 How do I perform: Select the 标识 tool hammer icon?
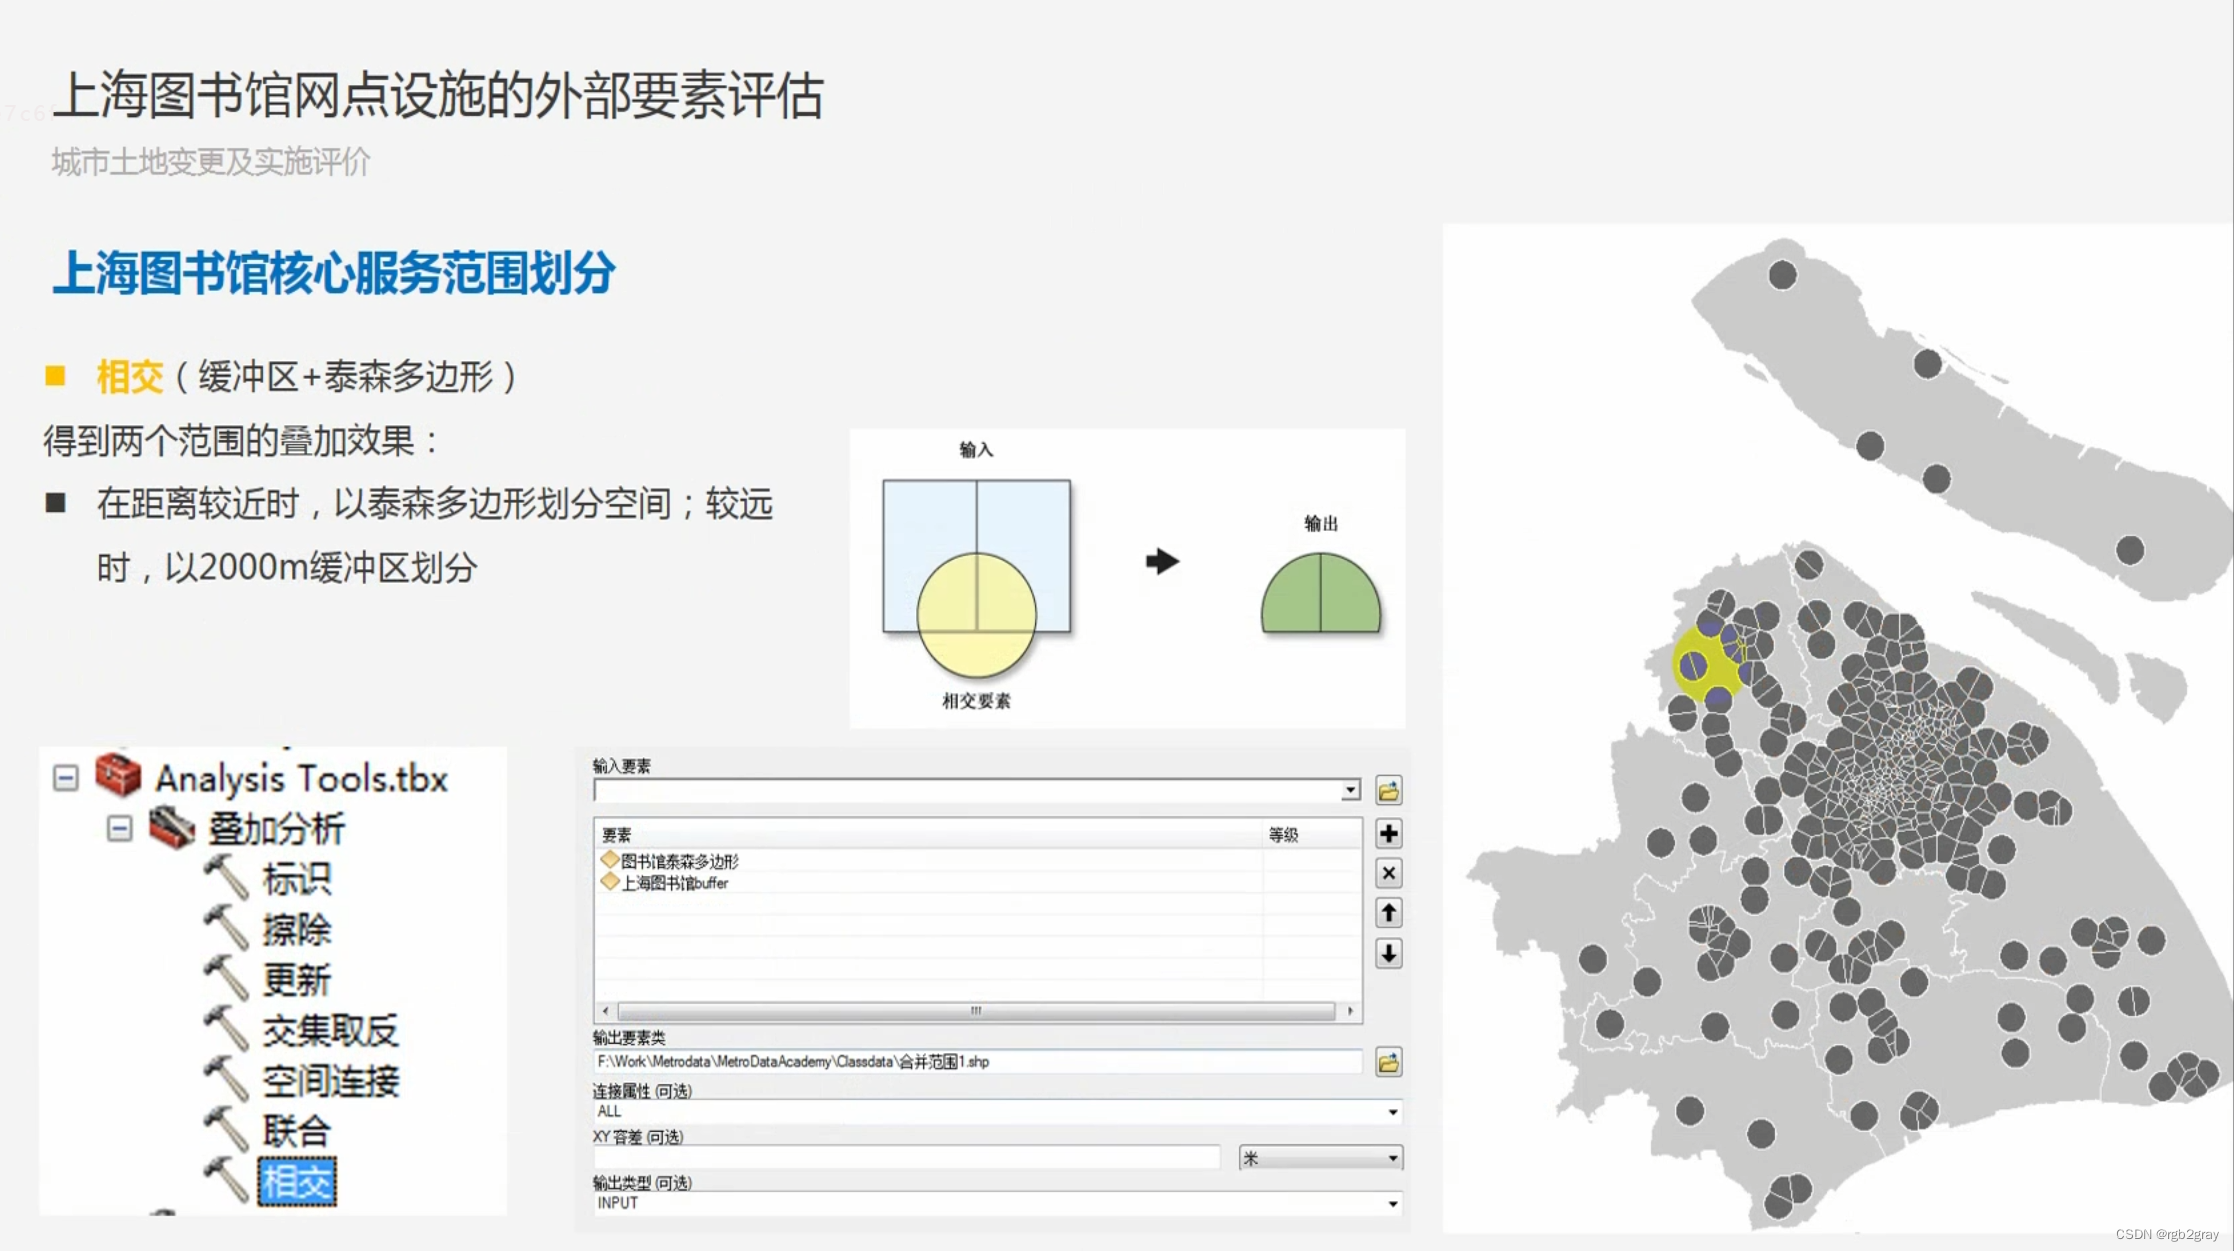click(226, 878)
